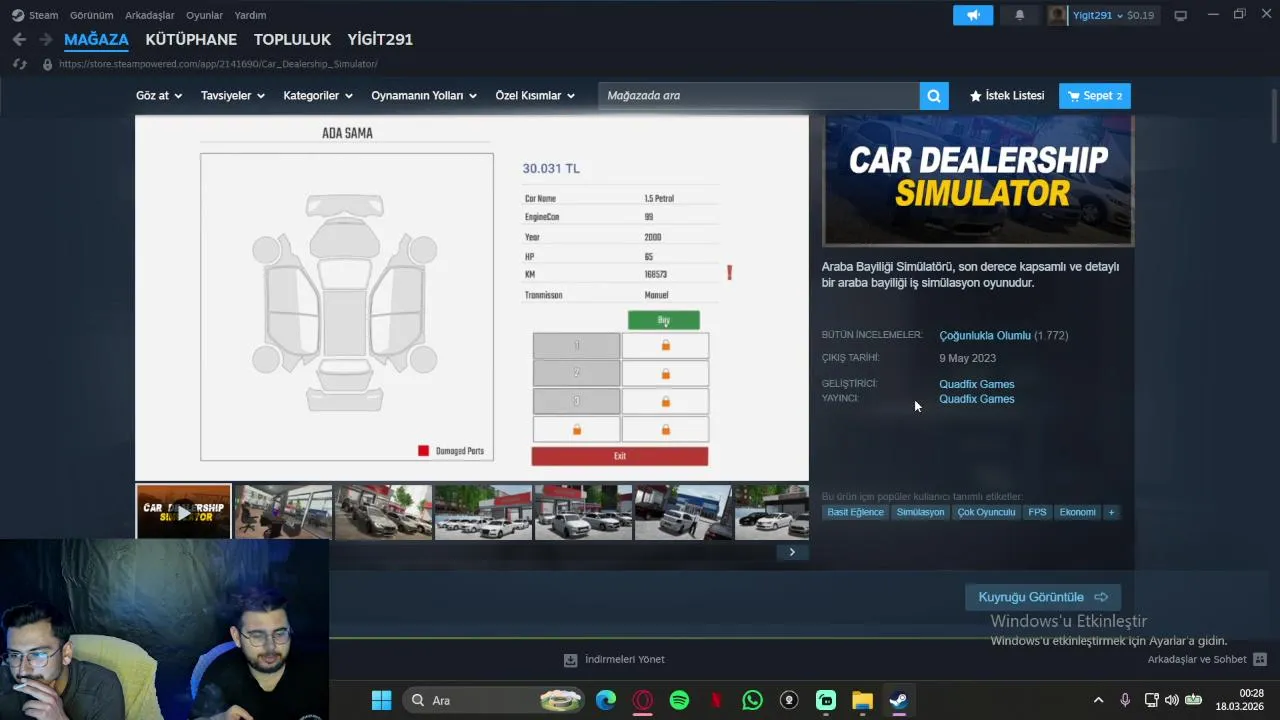
Task: Expand the Kategoriler dropdown
Action: pyautogui.click(x=318, y=96)
